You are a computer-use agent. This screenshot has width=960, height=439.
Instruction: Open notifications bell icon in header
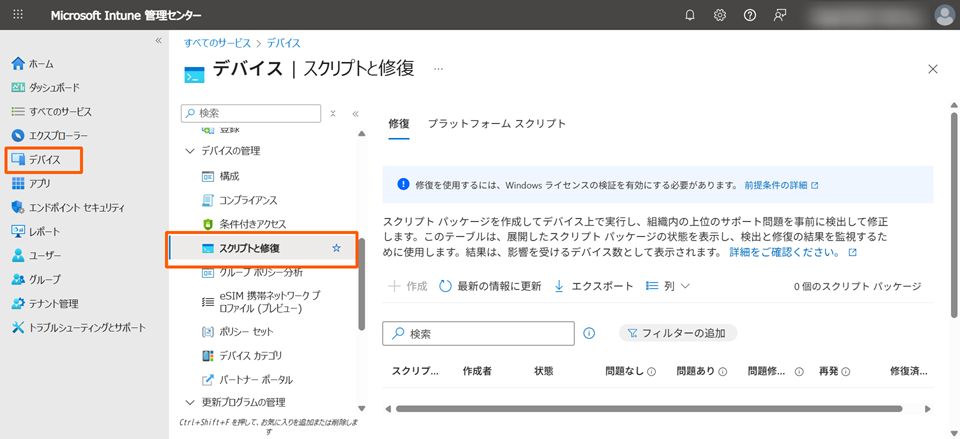690,16
